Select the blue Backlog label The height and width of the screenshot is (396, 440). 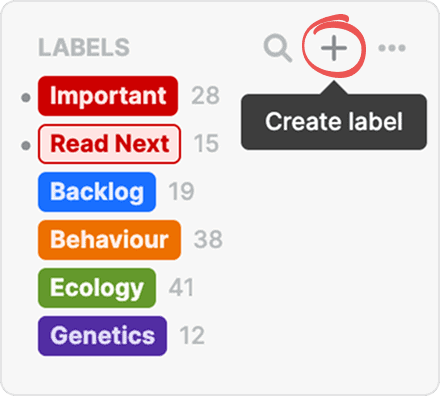tap(97, 192)
